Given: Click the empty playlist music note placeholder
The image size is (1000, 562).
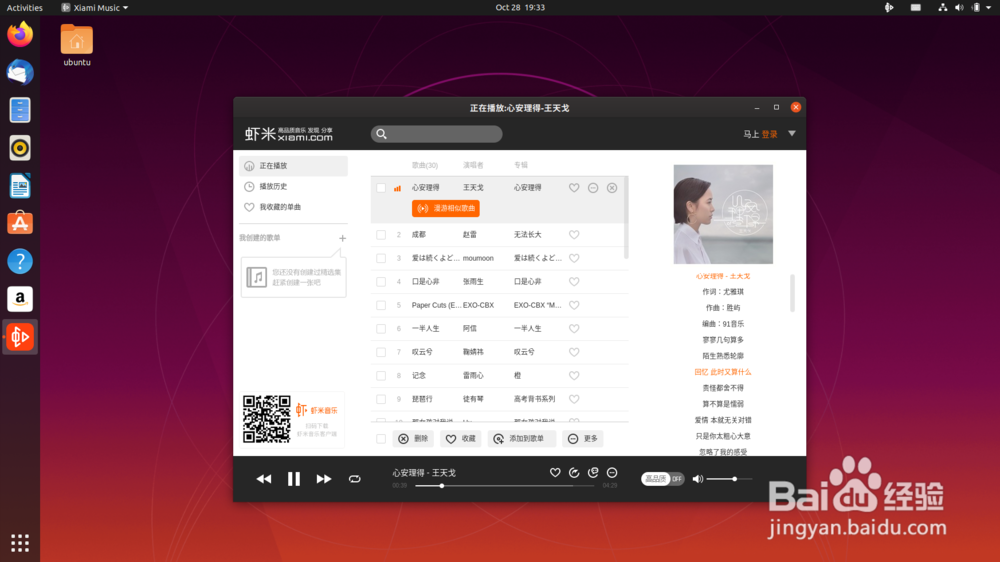Looking at the screenshot, I should pos(256,277).
